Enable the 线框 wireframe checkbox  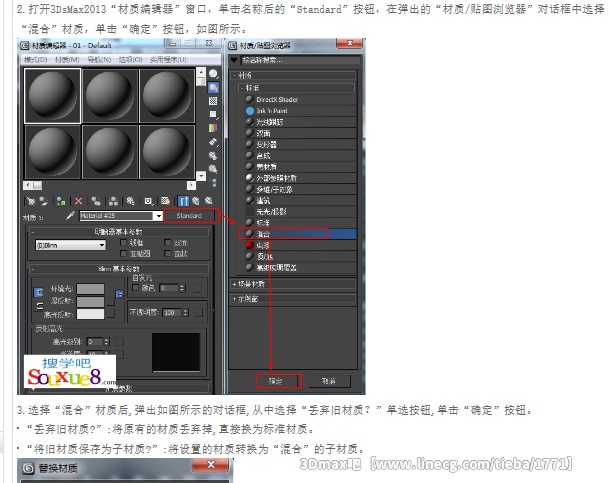[124, 243]
